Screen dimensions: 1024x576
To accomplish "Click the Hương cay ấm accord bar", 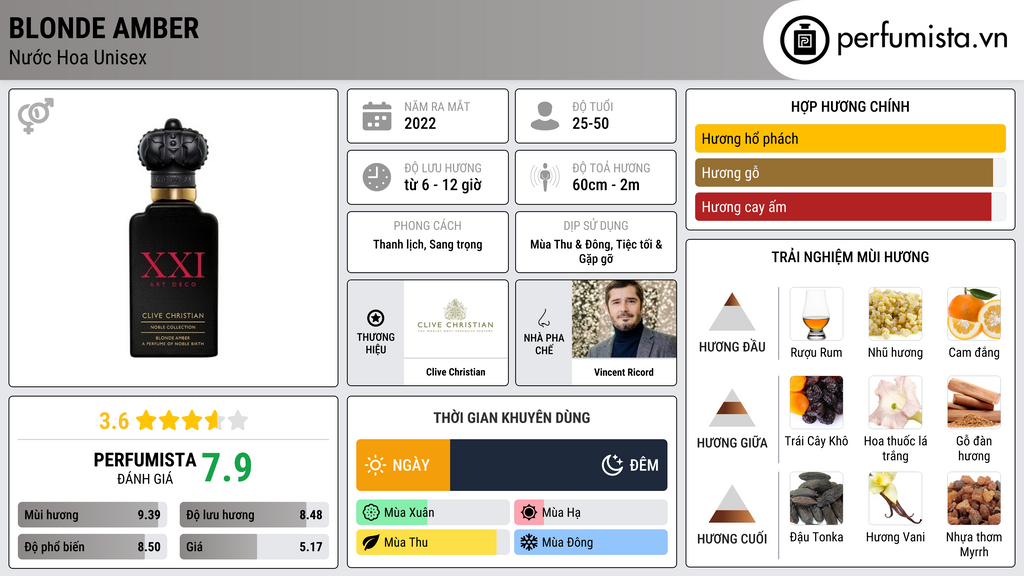I will point(850,206).
